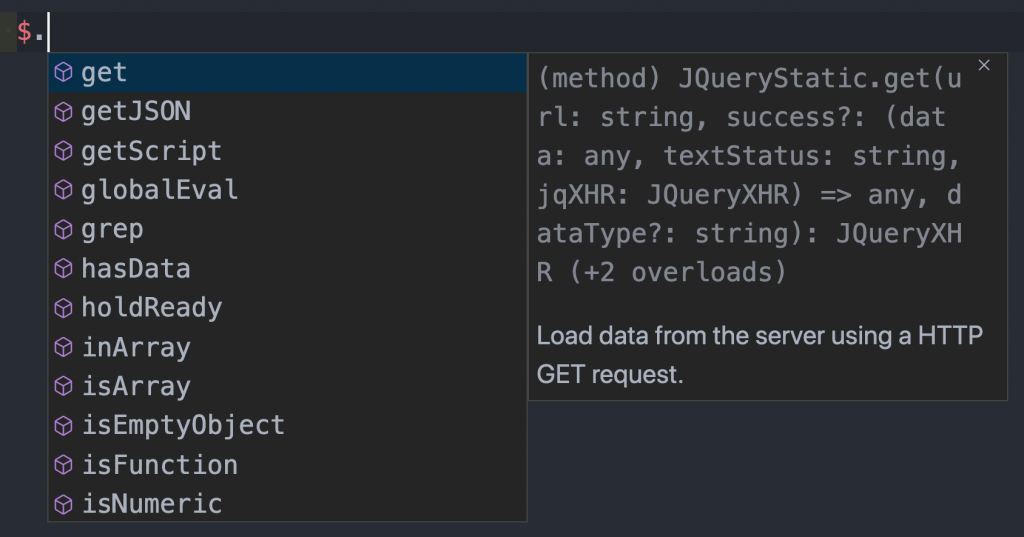
Task: Select isFunction from the autocomplete list
Action: 160,465
